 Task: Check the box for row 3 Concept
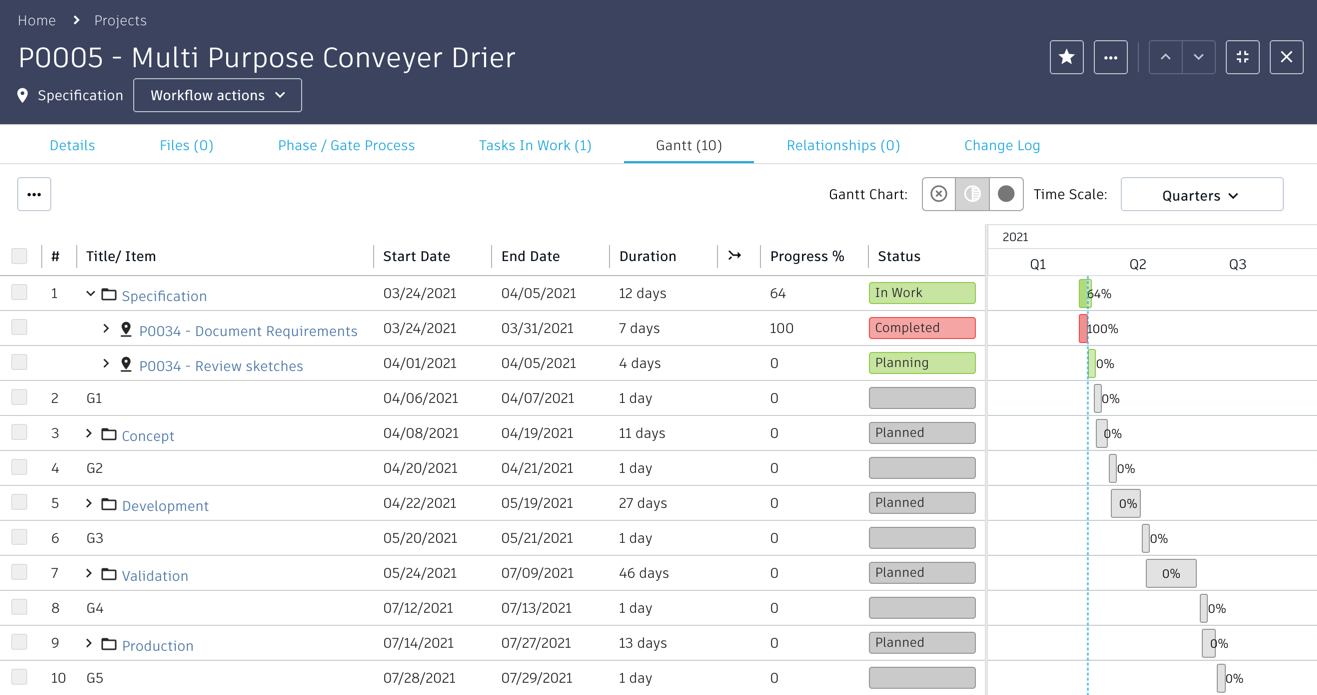pyautogui.click(x=19, y=432)
